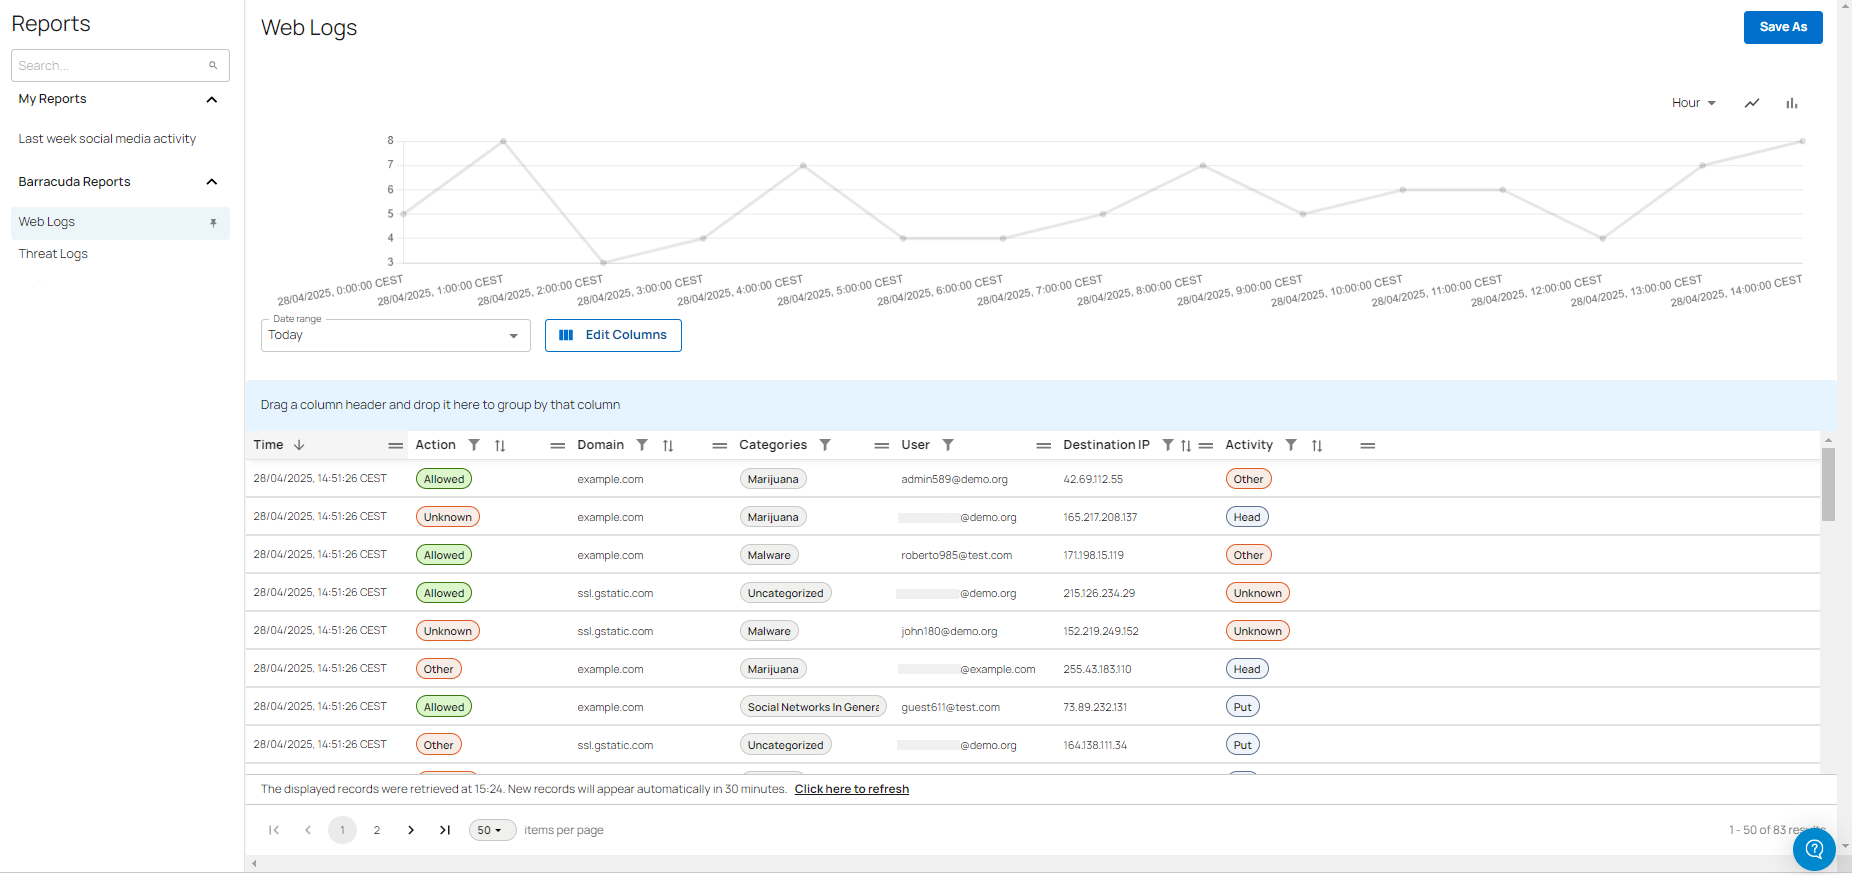
Task: Open the filter for Action column
Action: point(474,445)
